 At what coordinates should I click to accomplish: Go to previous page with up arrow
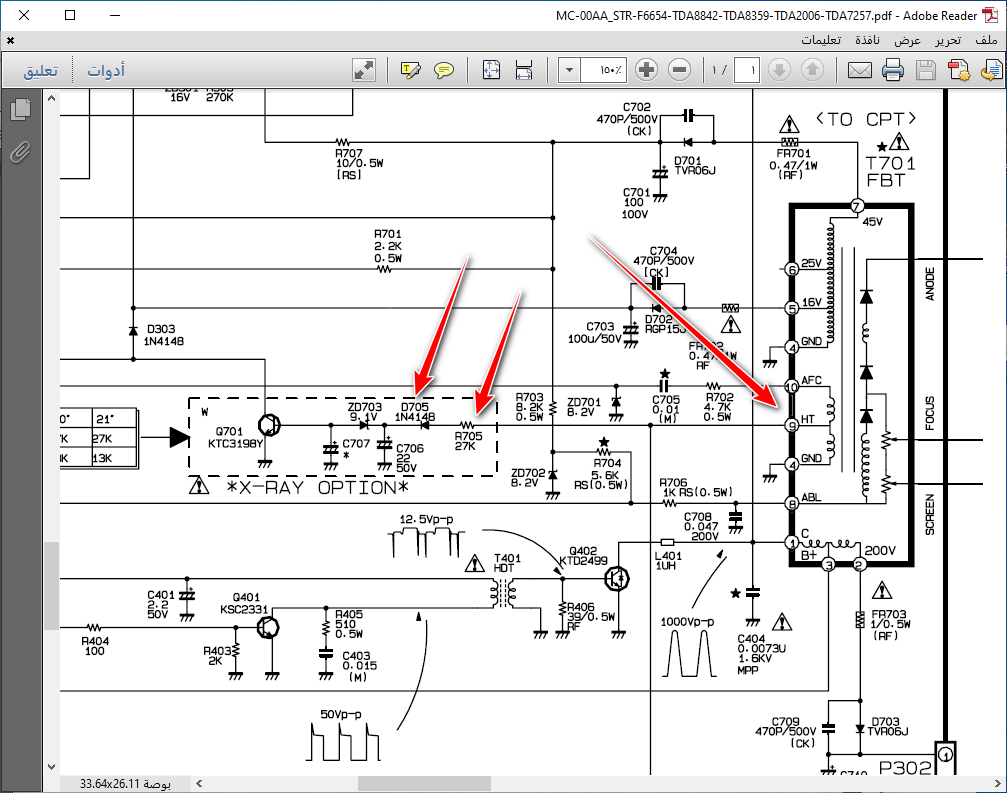pyautogui.click(x=812, y=70)
